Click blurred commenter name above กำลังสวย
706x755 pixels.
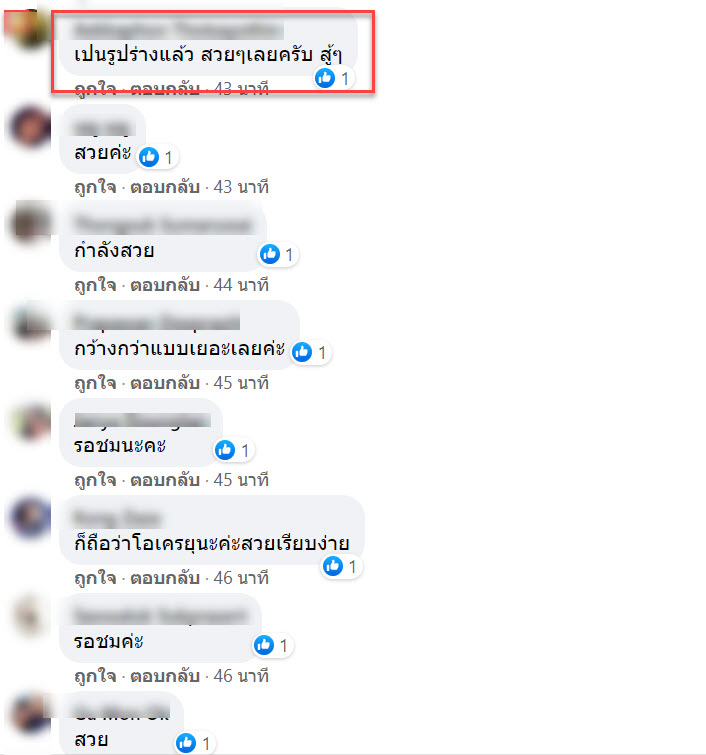[x=164, y=225]
